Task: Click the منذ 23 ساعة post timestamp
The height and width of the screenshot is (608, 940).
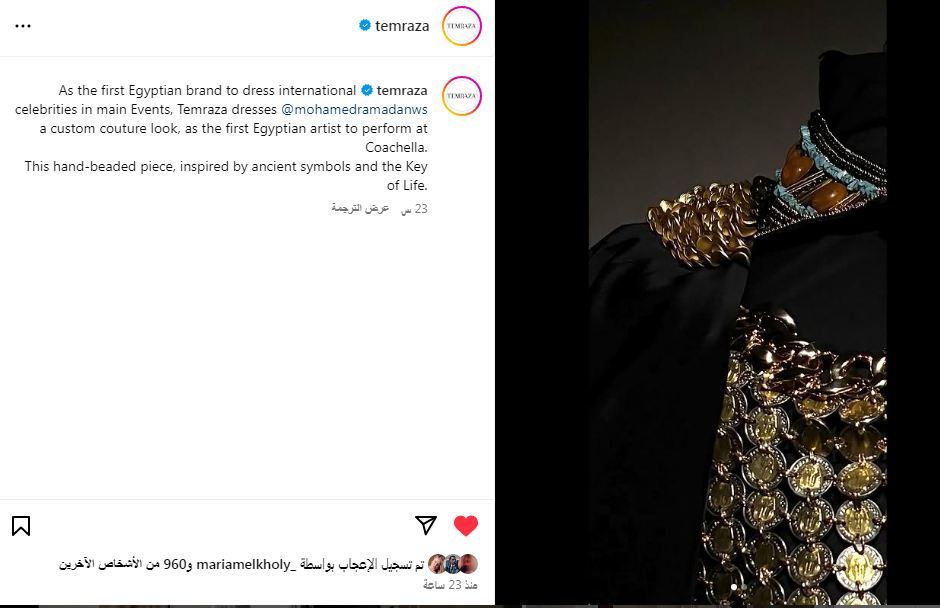Action: coord(450,585)
